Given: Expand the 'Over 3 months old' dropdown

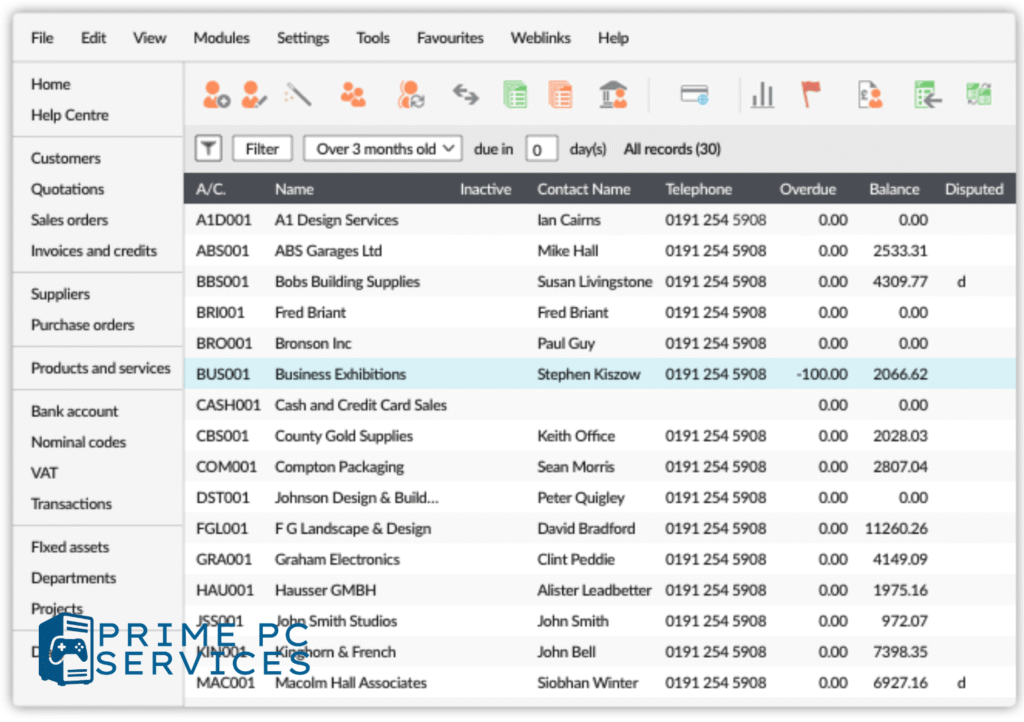Looking at the screenshot, I should pos(381,149).
